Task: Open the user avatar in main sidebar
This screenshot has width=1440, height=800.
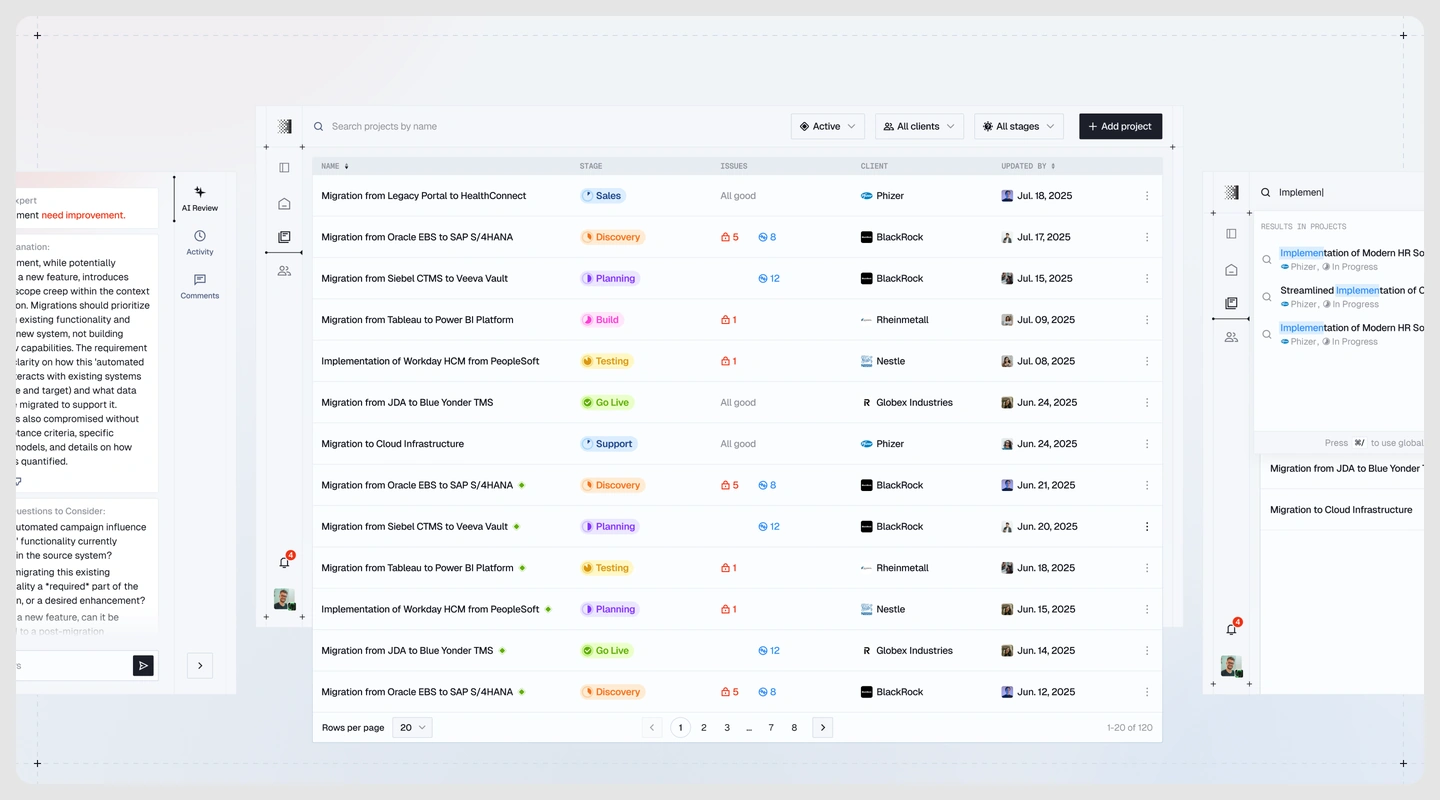Action: coord(284,598)
